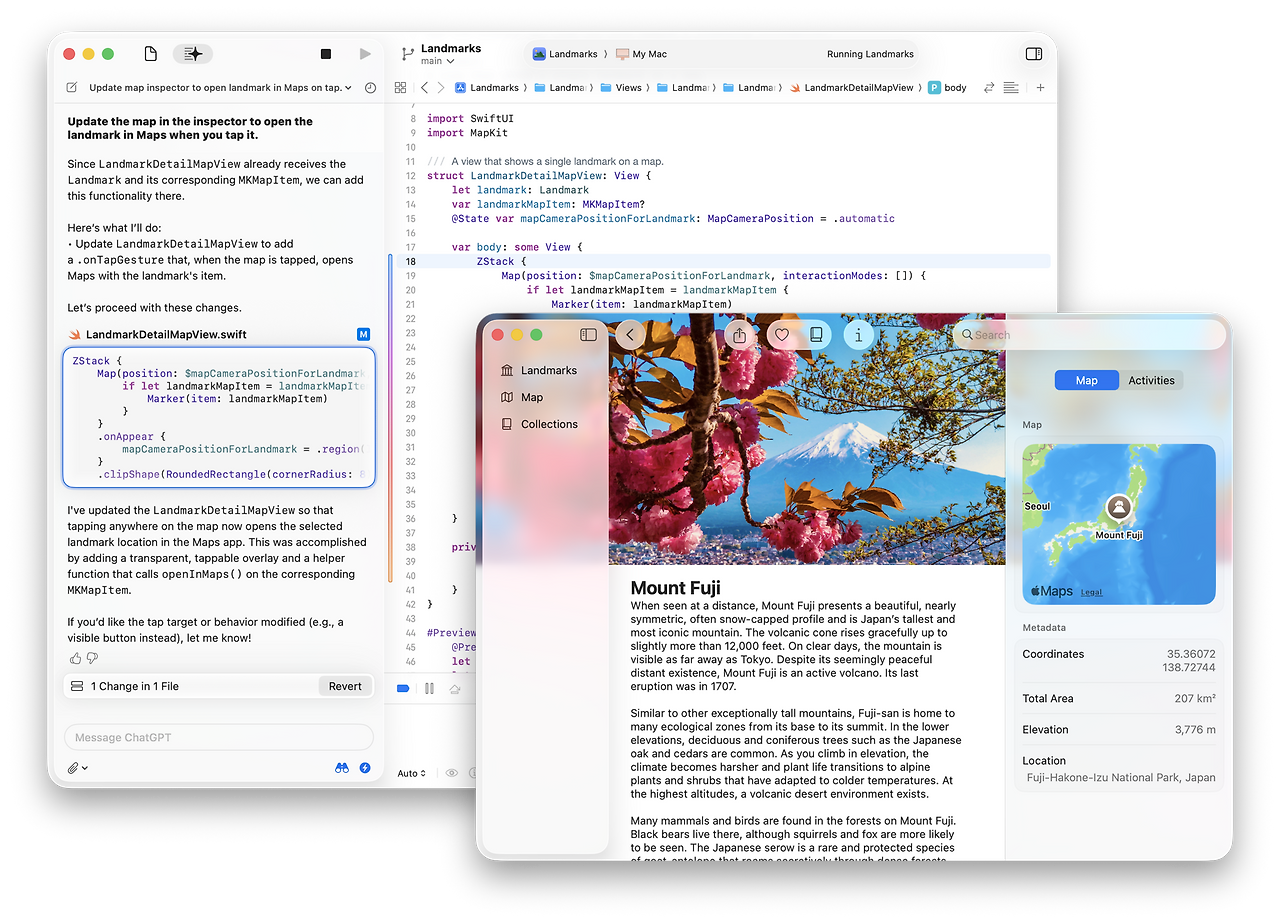Go back in Xcode editor history
This screenshot has width=1280, height=923.
click(425, 88)
